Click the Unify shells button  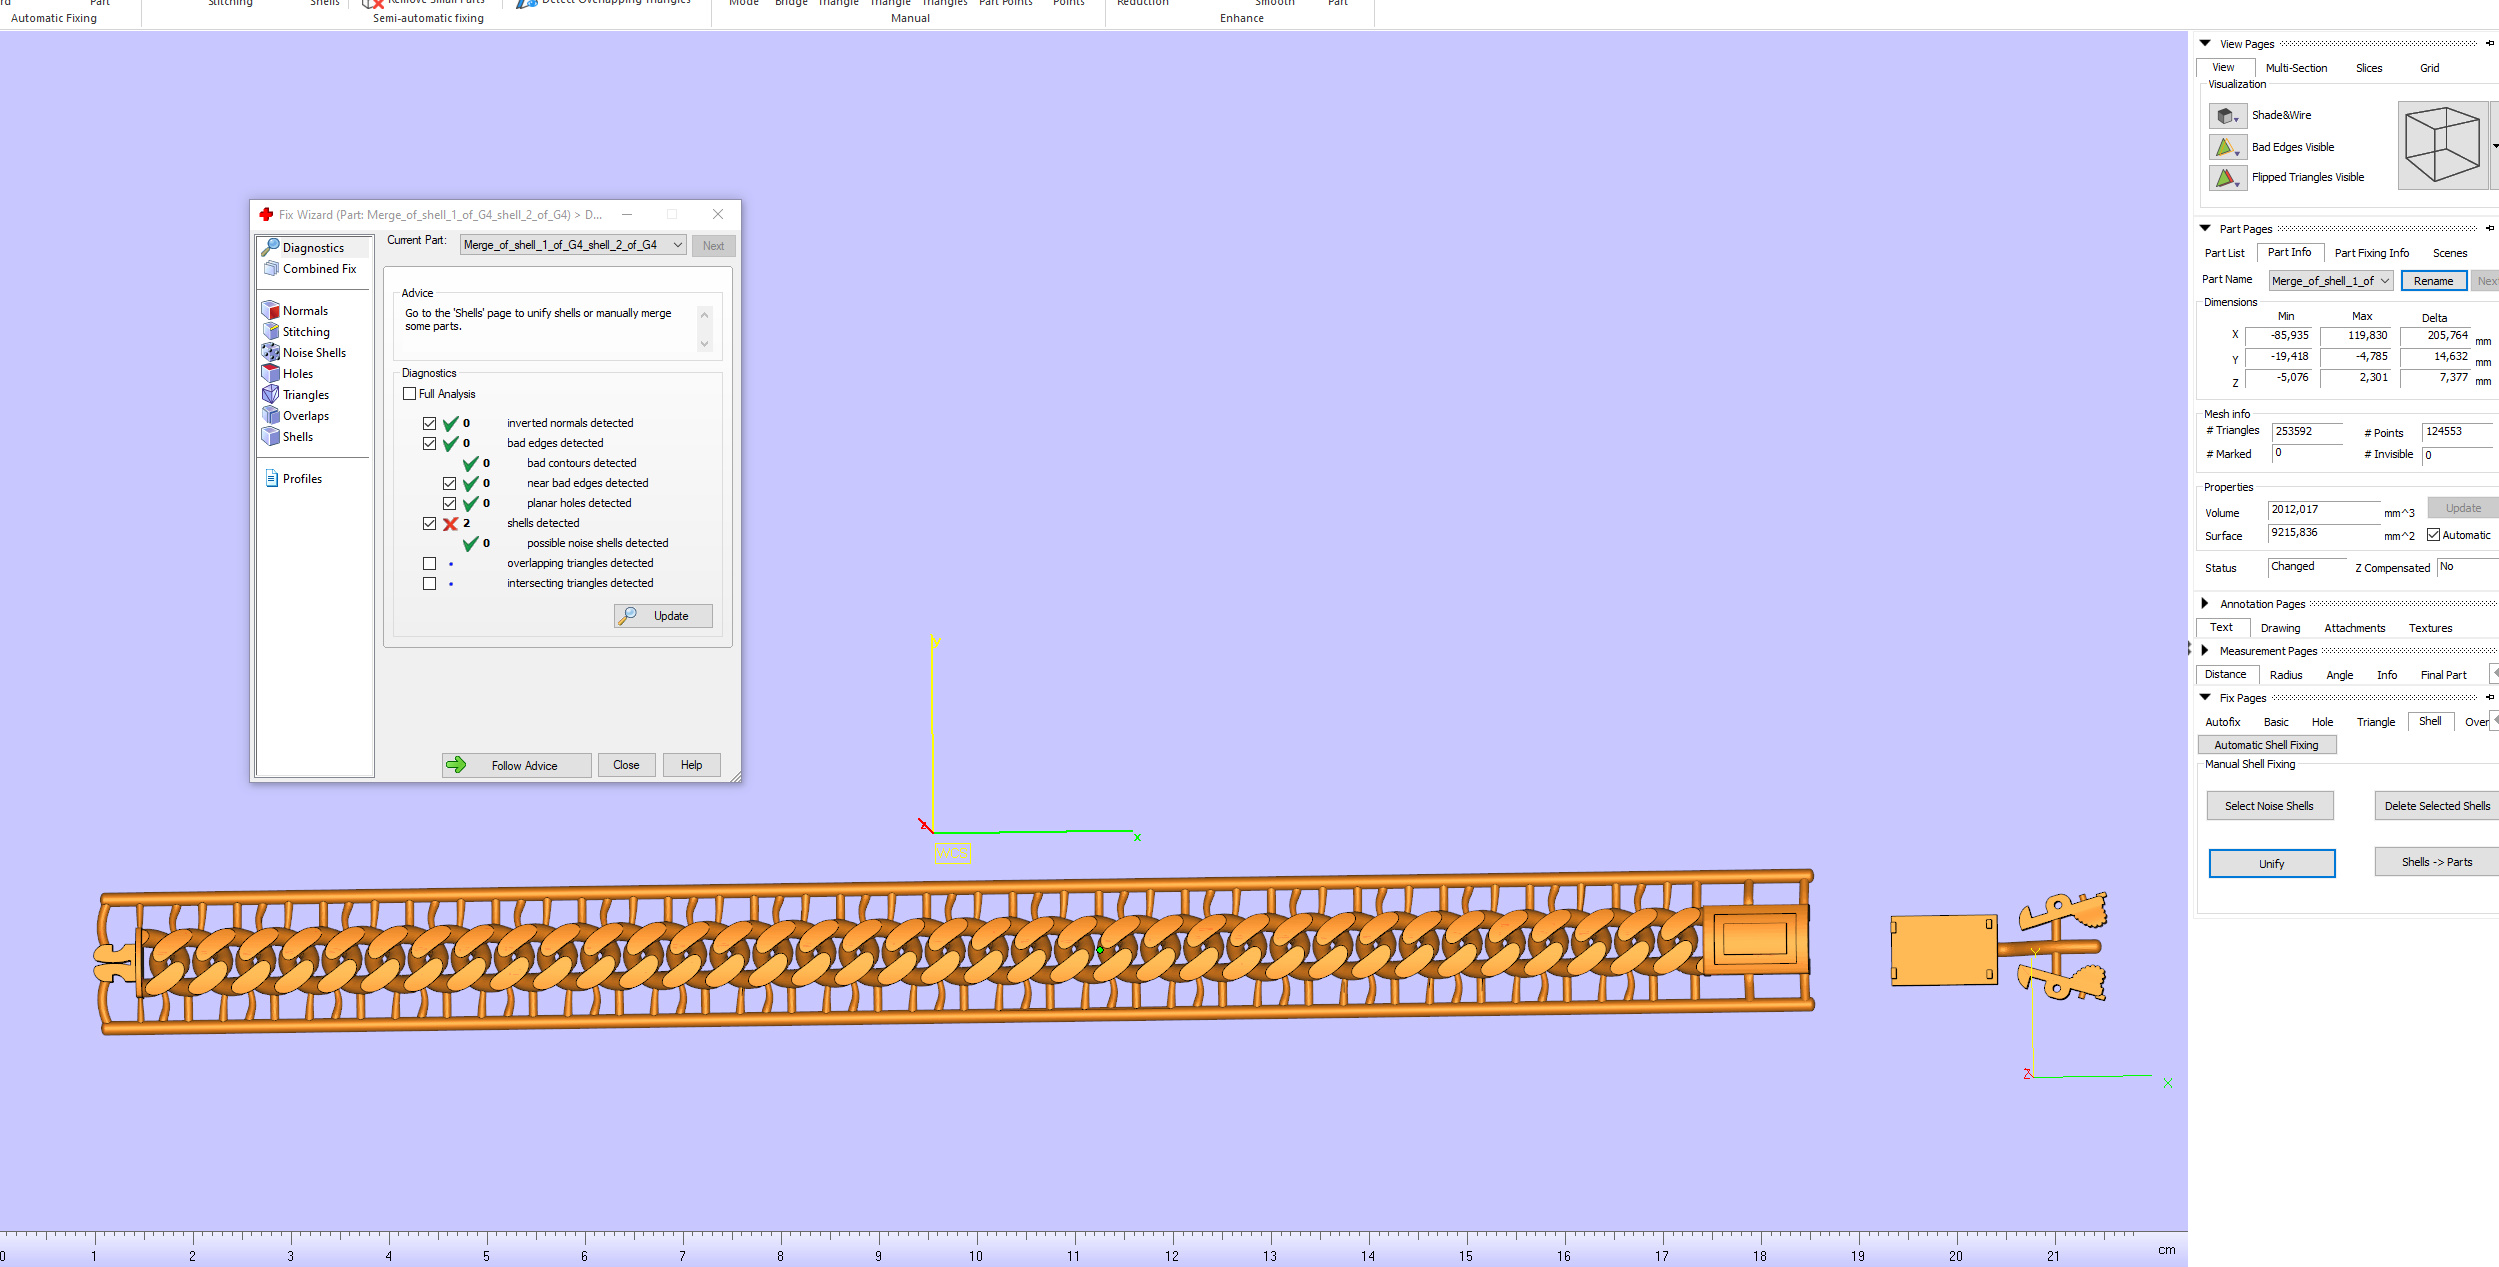click(2271, 864)
